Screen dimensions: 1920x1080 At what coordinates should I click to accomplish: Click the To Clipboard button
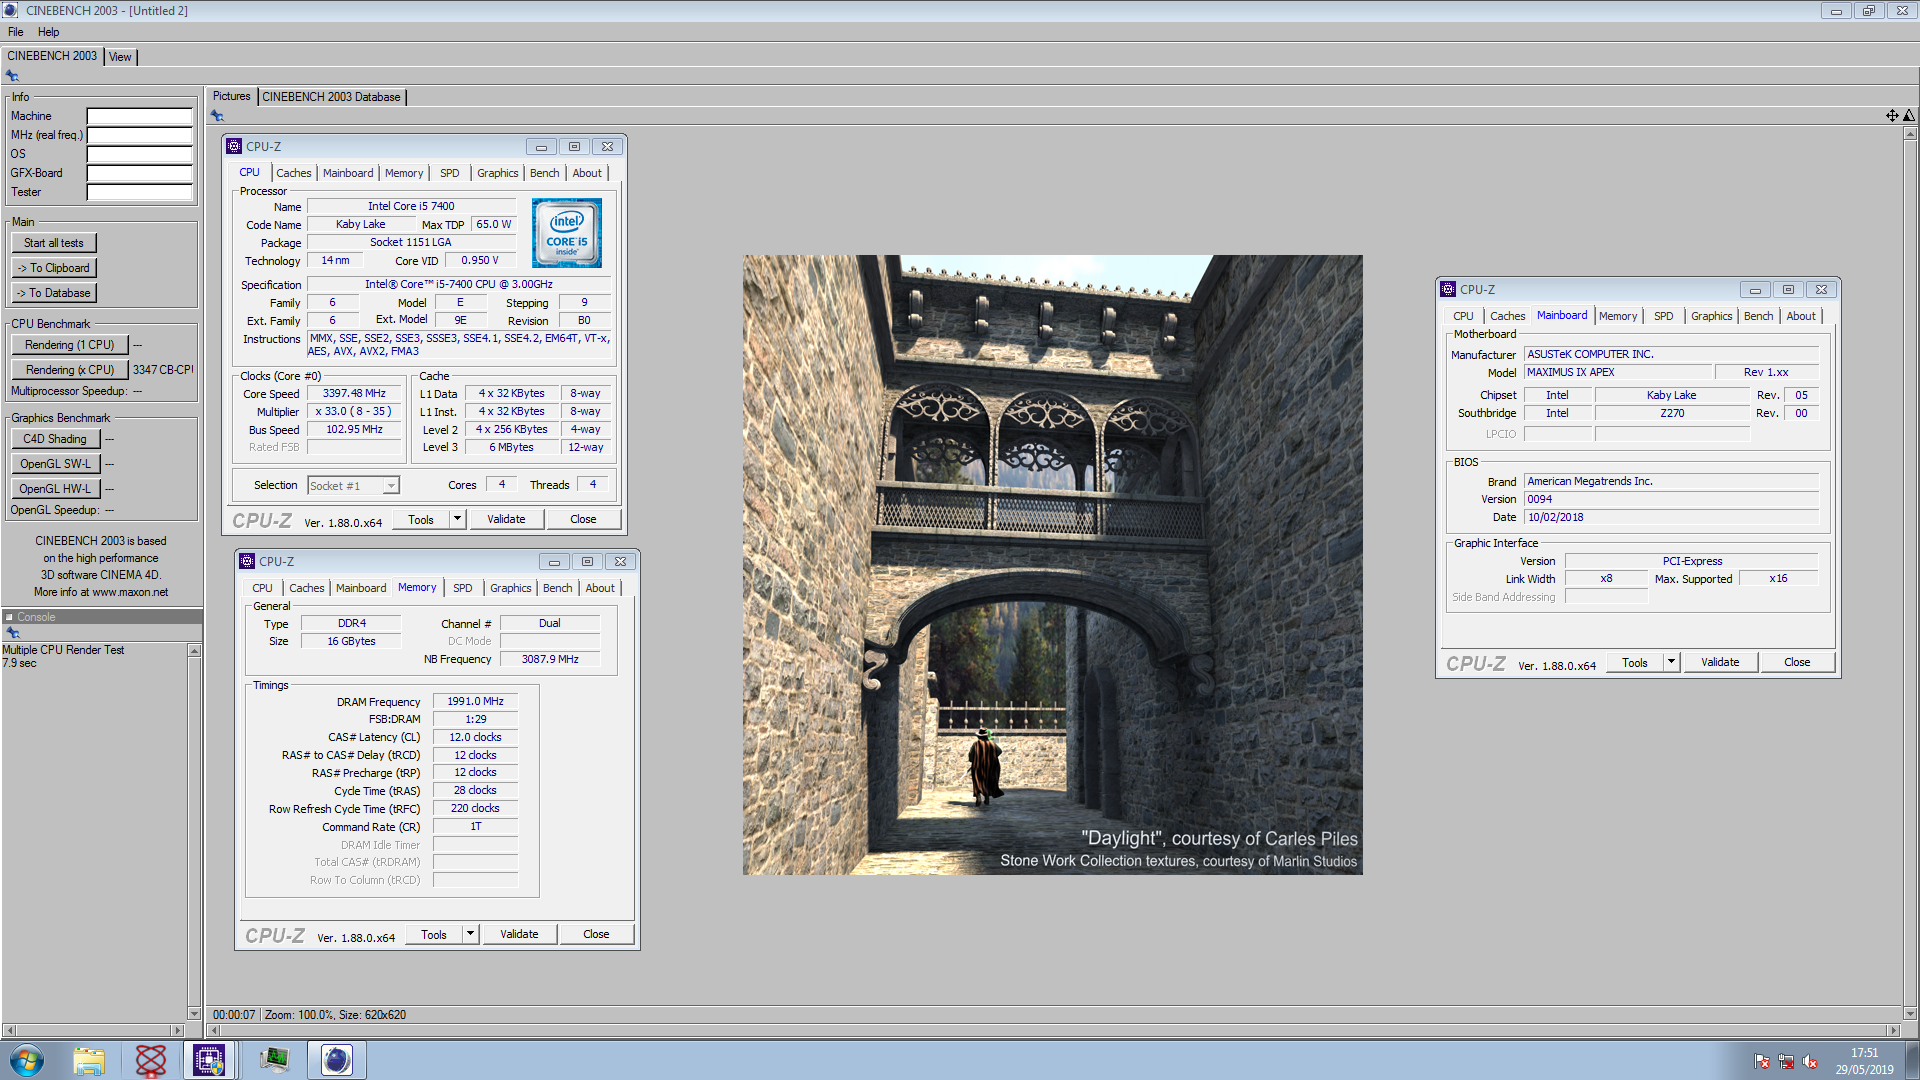click(54, 268)
